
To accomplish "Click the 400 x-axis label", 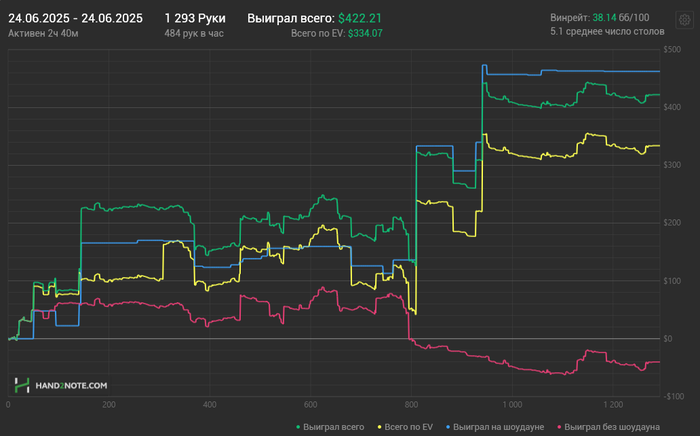I will tap(209, 405).
